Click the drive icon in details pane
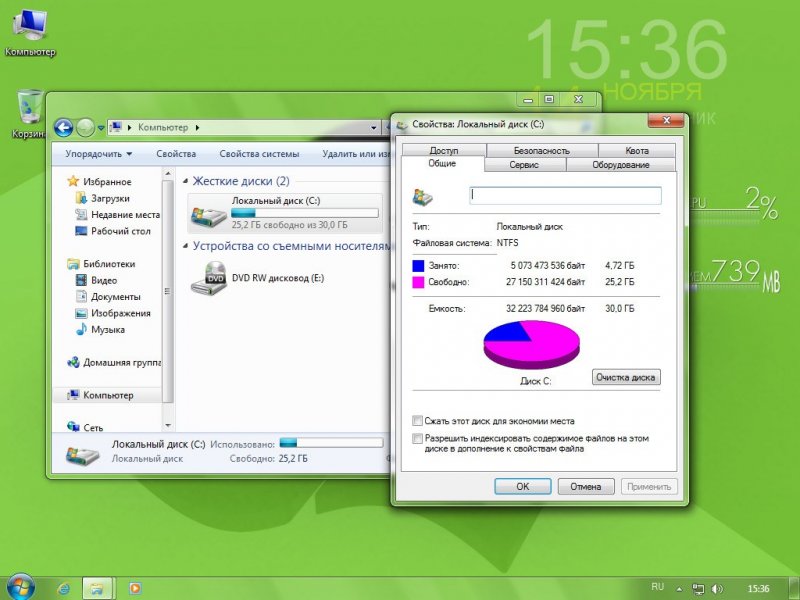The image size is (800, 600). [83, 454]
